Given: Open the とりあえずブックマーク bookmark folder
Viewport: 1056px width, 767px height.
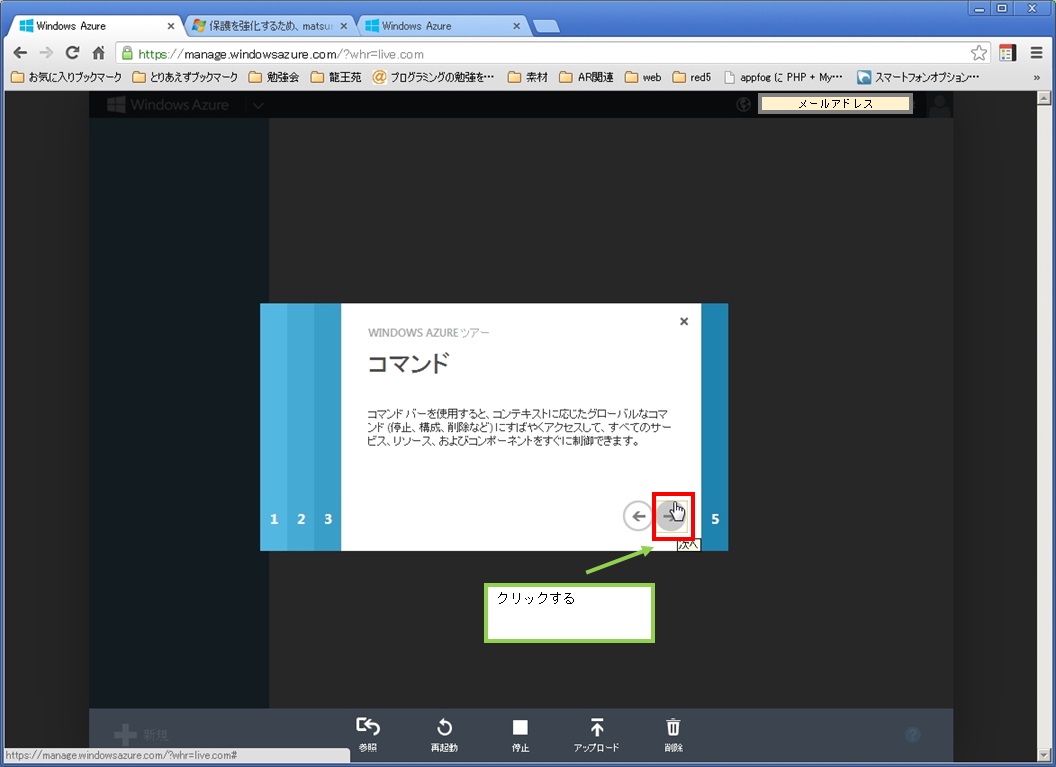Looking at the screenshot, I should (x=185, y=77).
